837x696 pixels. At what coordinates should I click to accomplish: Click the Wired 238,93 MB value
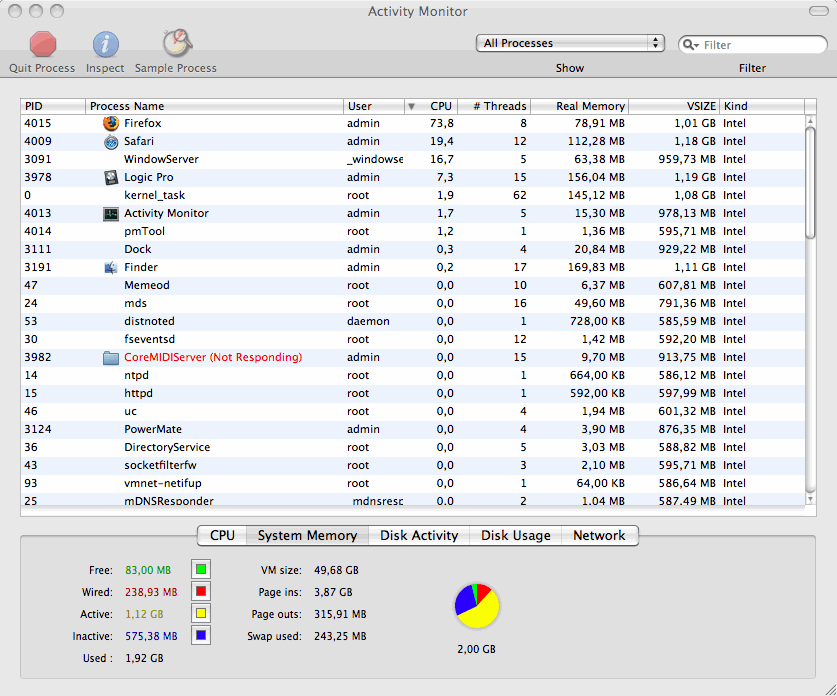pos(151,592)
